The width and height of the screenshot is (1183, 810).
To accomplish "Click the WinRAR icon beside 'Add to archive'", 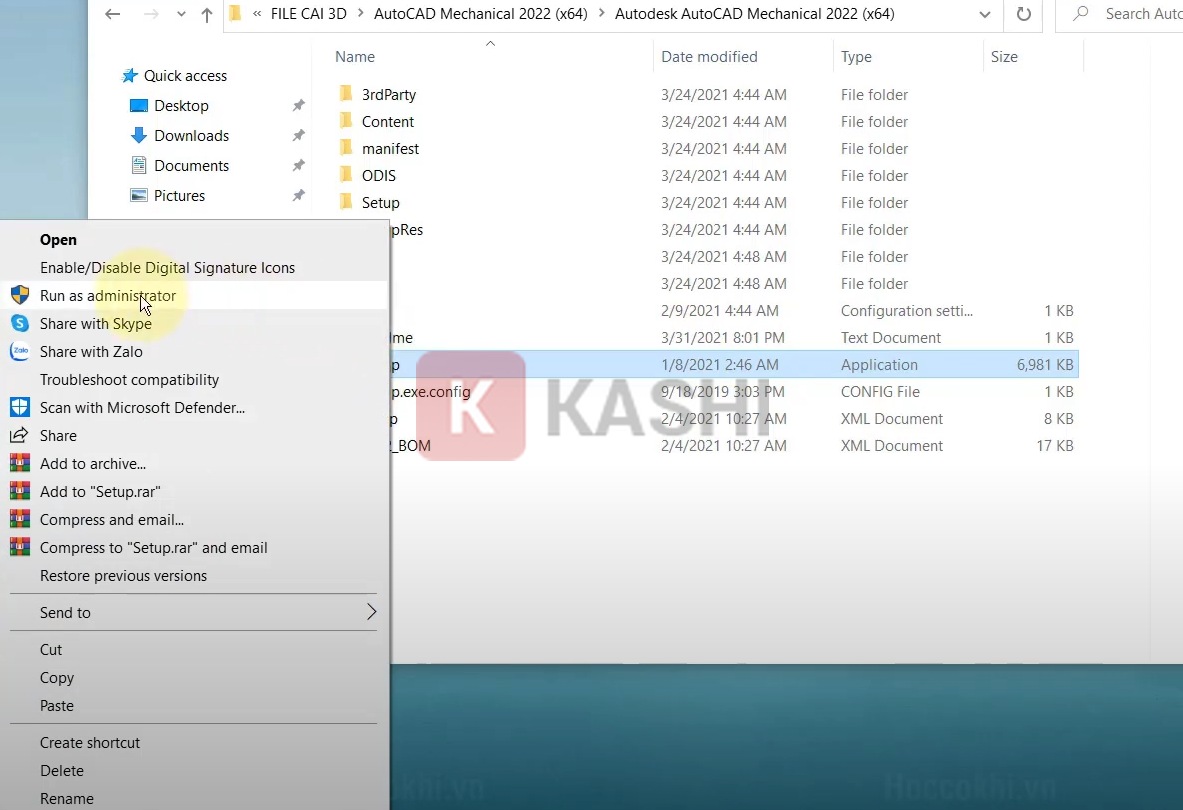I will point(21,463).
